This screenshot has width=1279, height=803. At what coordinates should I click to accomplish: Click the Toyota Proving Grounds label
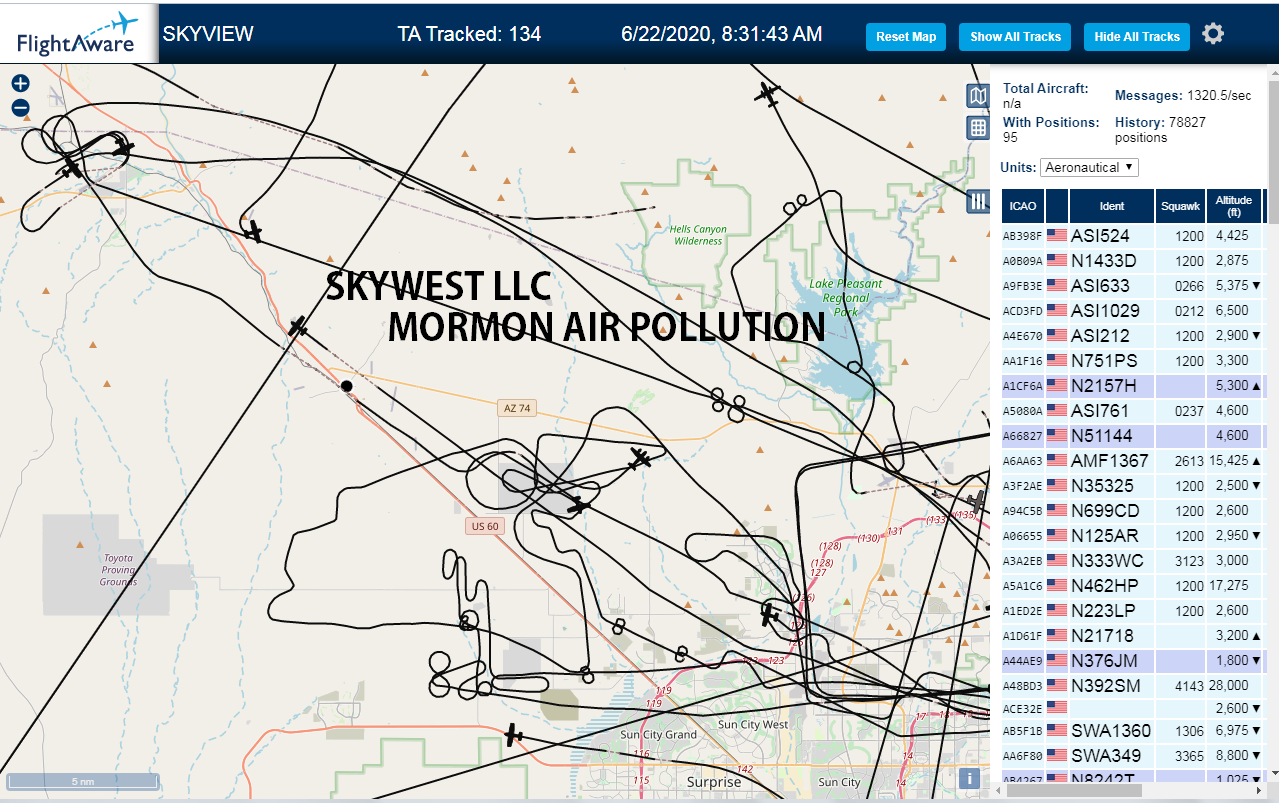(x=118, y=569)
